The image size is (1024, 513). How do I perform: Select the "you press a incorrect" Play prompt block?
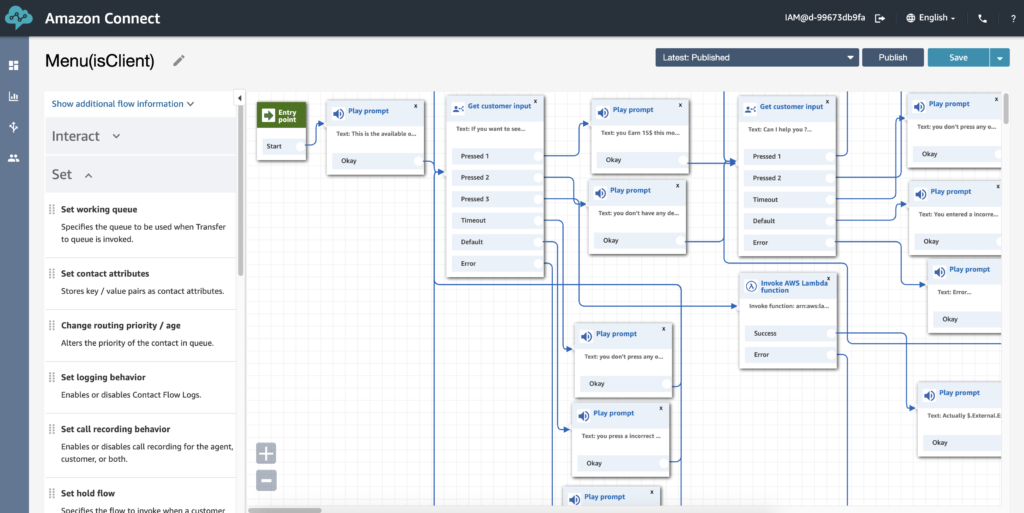(621, 440)
